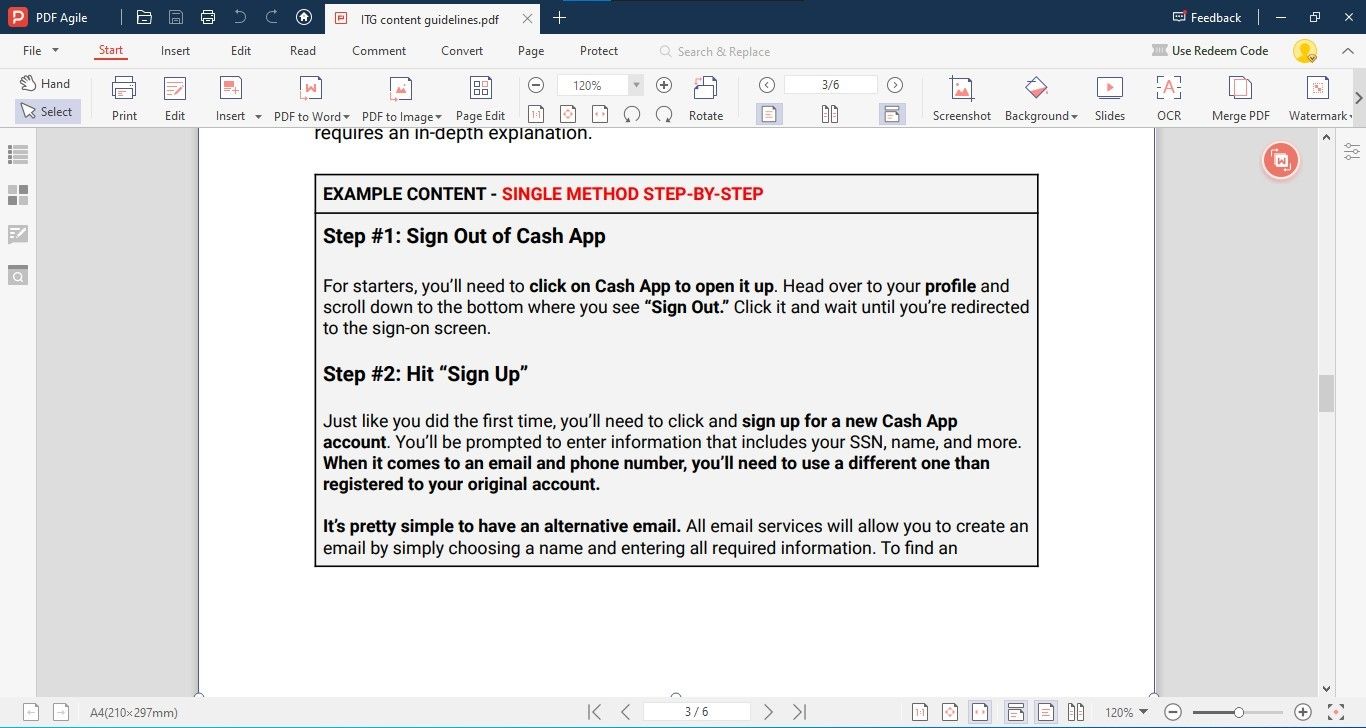Save the document with the disk icon
Viewport: 1366px width, 728px height.
coord(176,17)
